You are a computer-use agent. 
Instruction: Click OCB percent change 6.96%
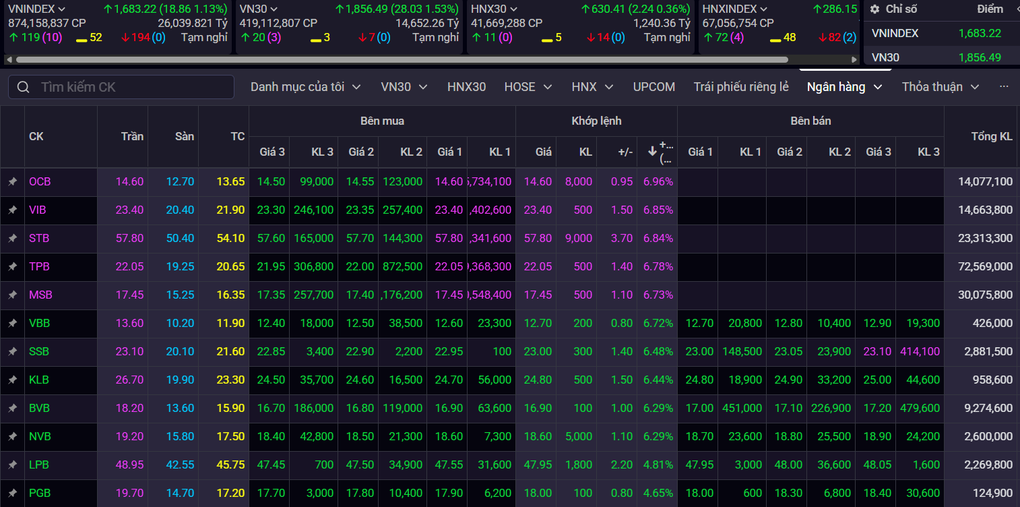click(658, 182)
